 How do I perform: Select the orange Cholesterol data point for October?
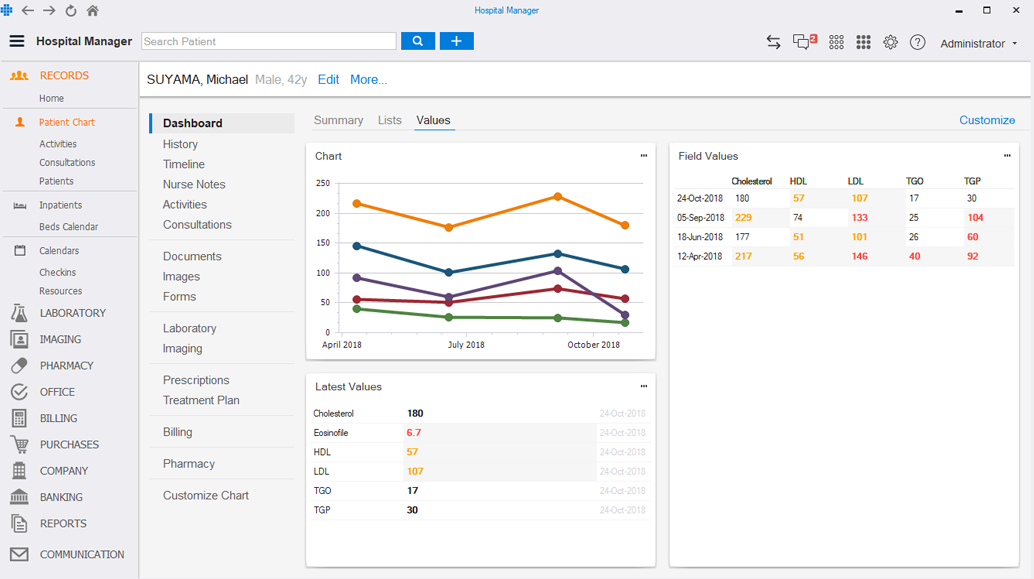coord(625,226)
